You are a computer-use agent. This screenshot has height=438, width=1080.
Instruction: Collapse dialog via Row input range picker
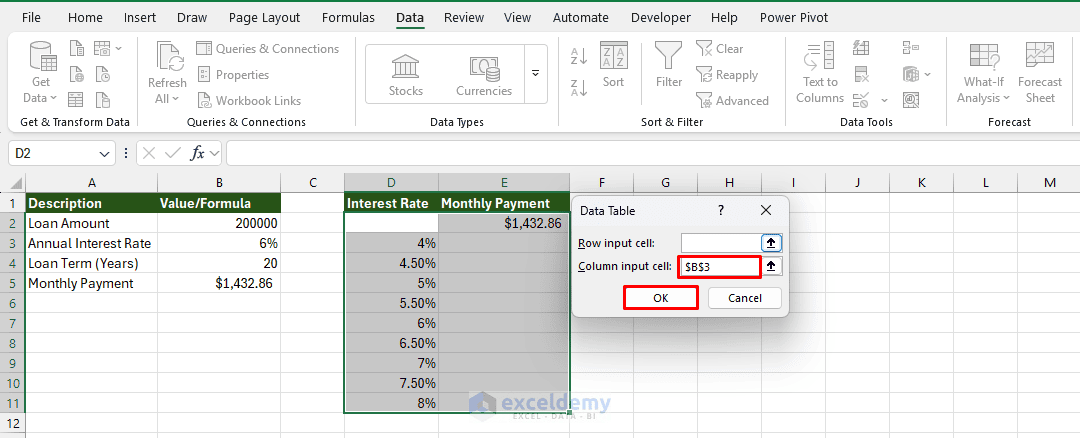771,243
